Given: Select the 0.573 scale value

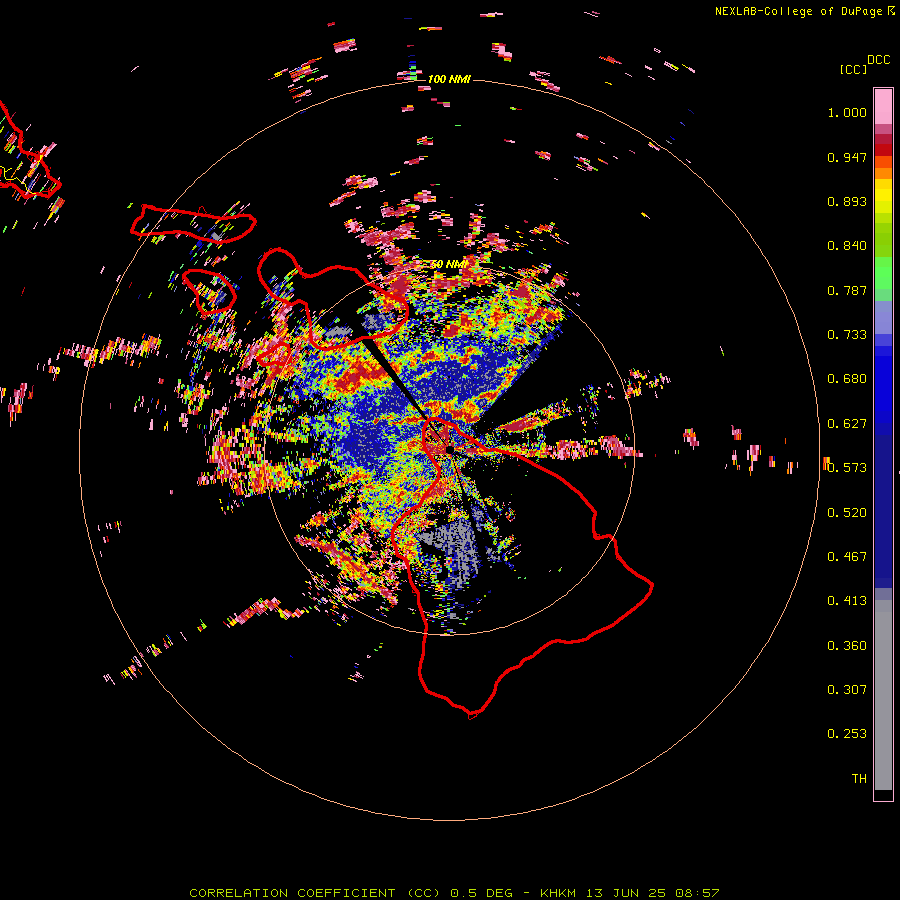Looking at the screenshot, I should [847, 468].
